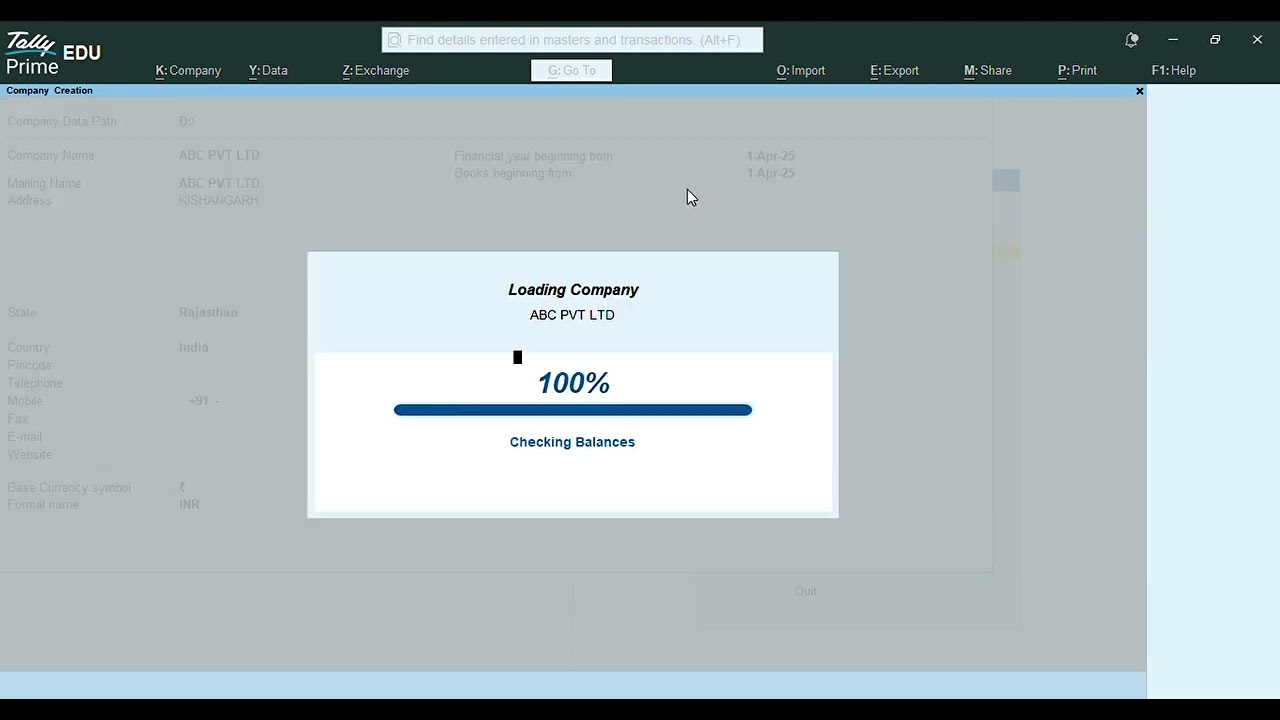Click the Company Data Path value D:\
Image resolution: width=1280 pixels, height=720 pixels.
187,121
